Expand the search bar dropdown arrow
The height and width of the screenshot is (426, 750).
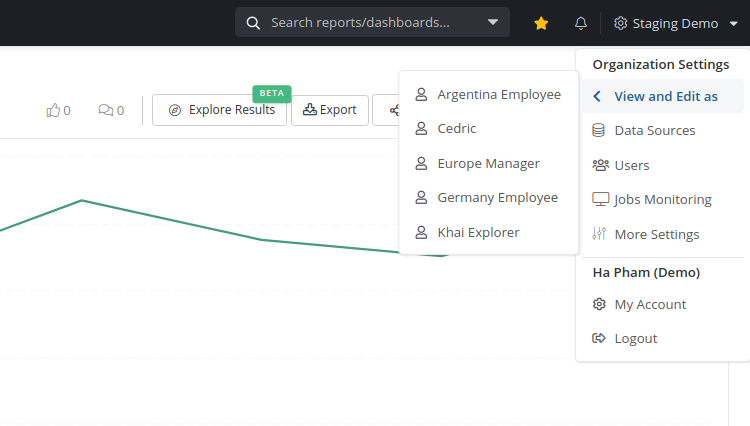coord(493,22)
